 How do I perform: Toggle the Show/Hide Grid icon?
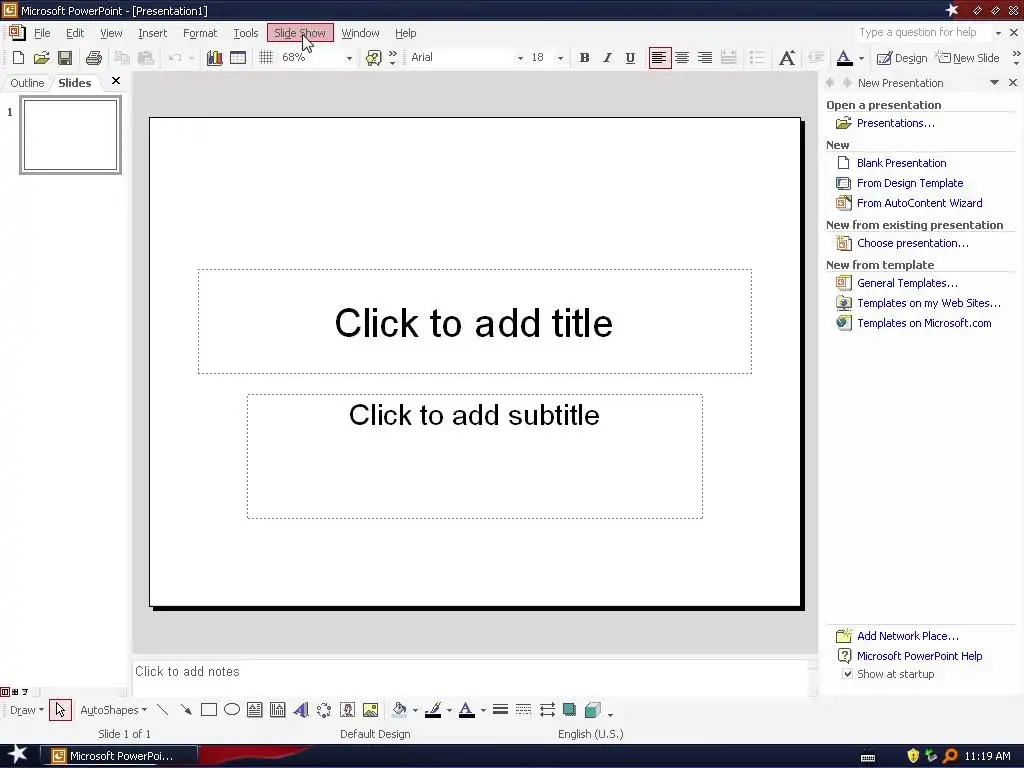[x=266, y=58]
